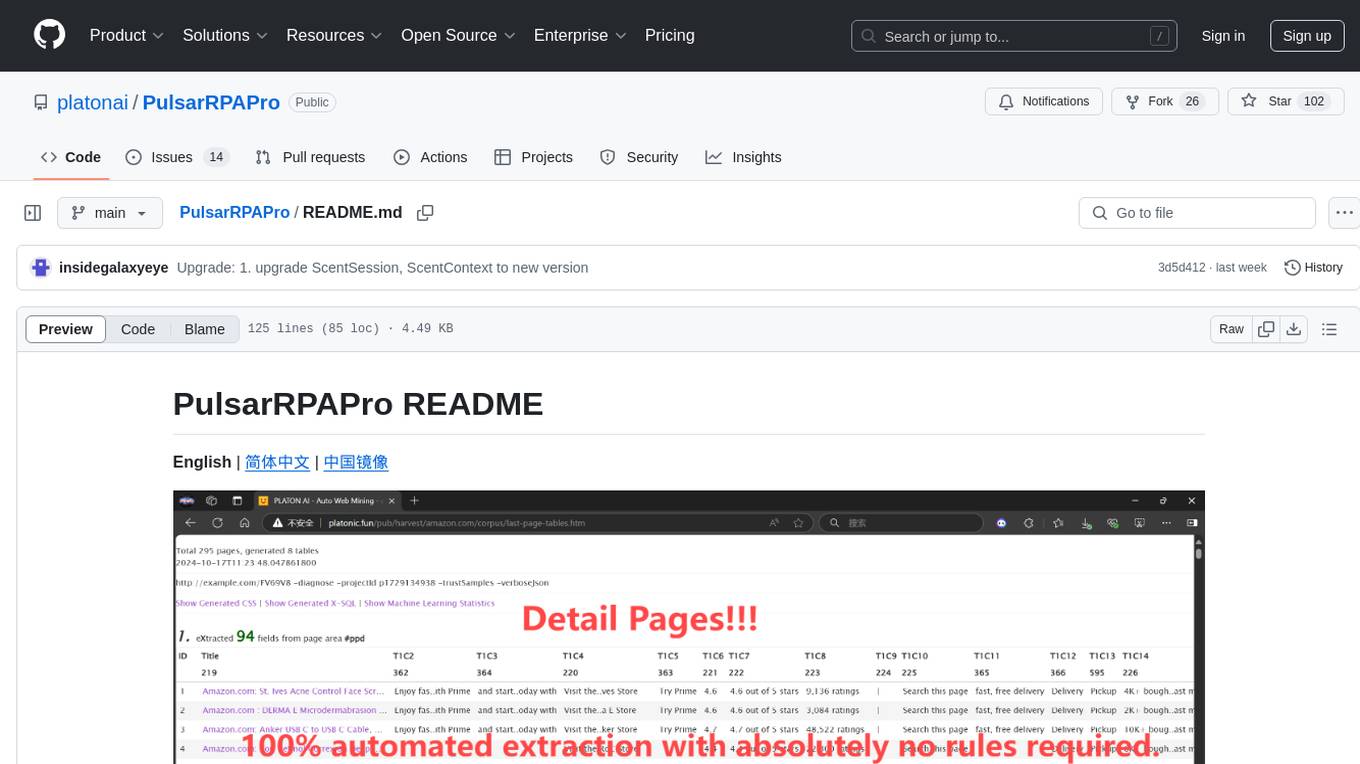The height and width of the screenshot is (764, 1360).
Task: Click the Go to file search box
Action: [1197, 213]
